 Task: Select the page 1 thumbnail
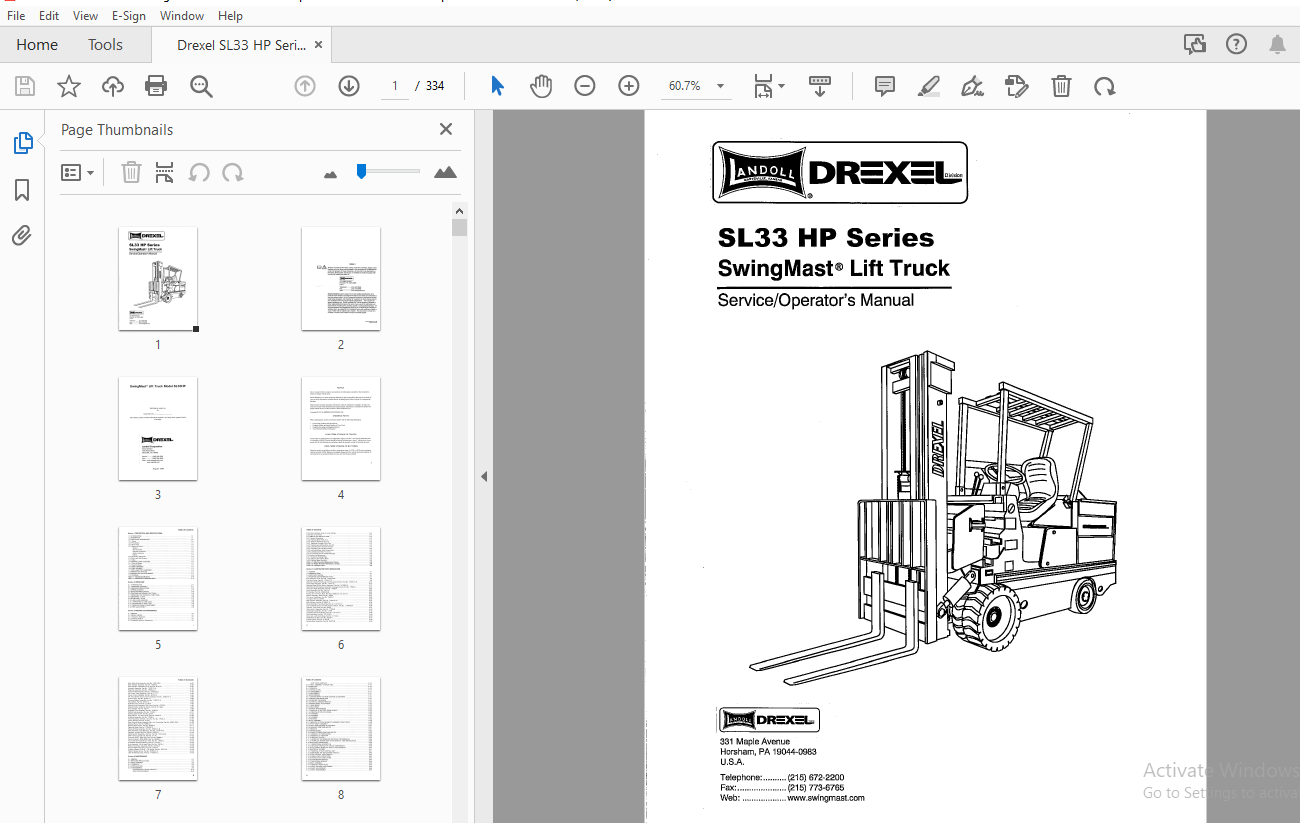[x=158, y=279]
